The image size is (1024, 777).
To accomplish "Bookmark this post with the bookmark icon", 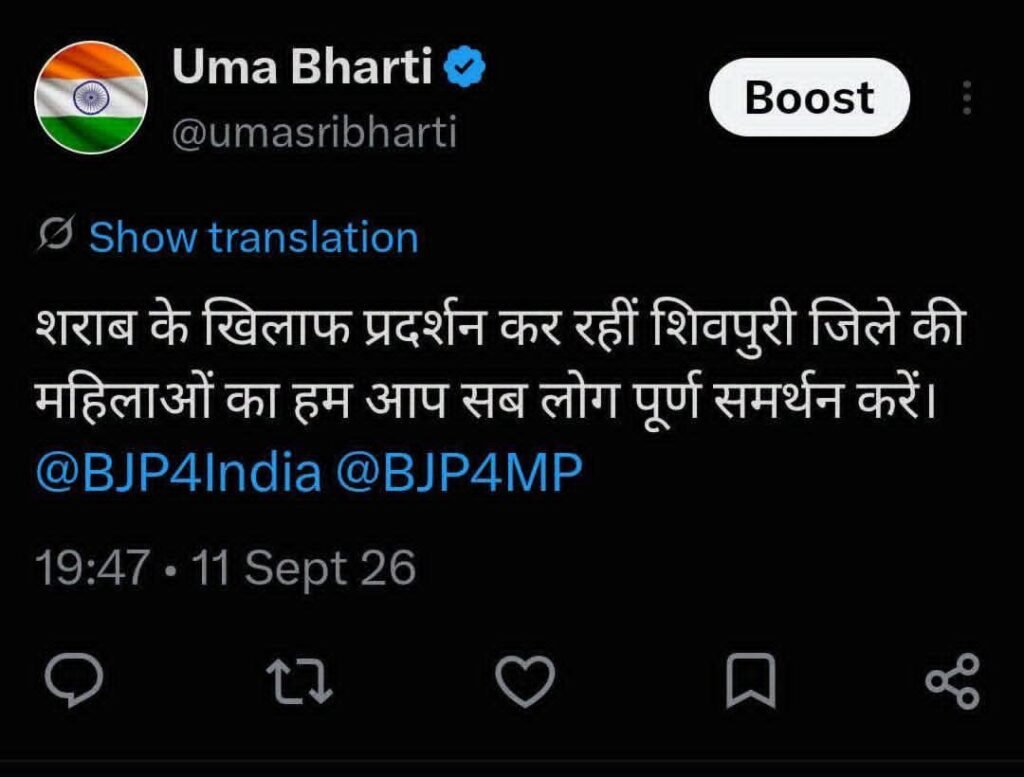I will (x=751, y=681).
